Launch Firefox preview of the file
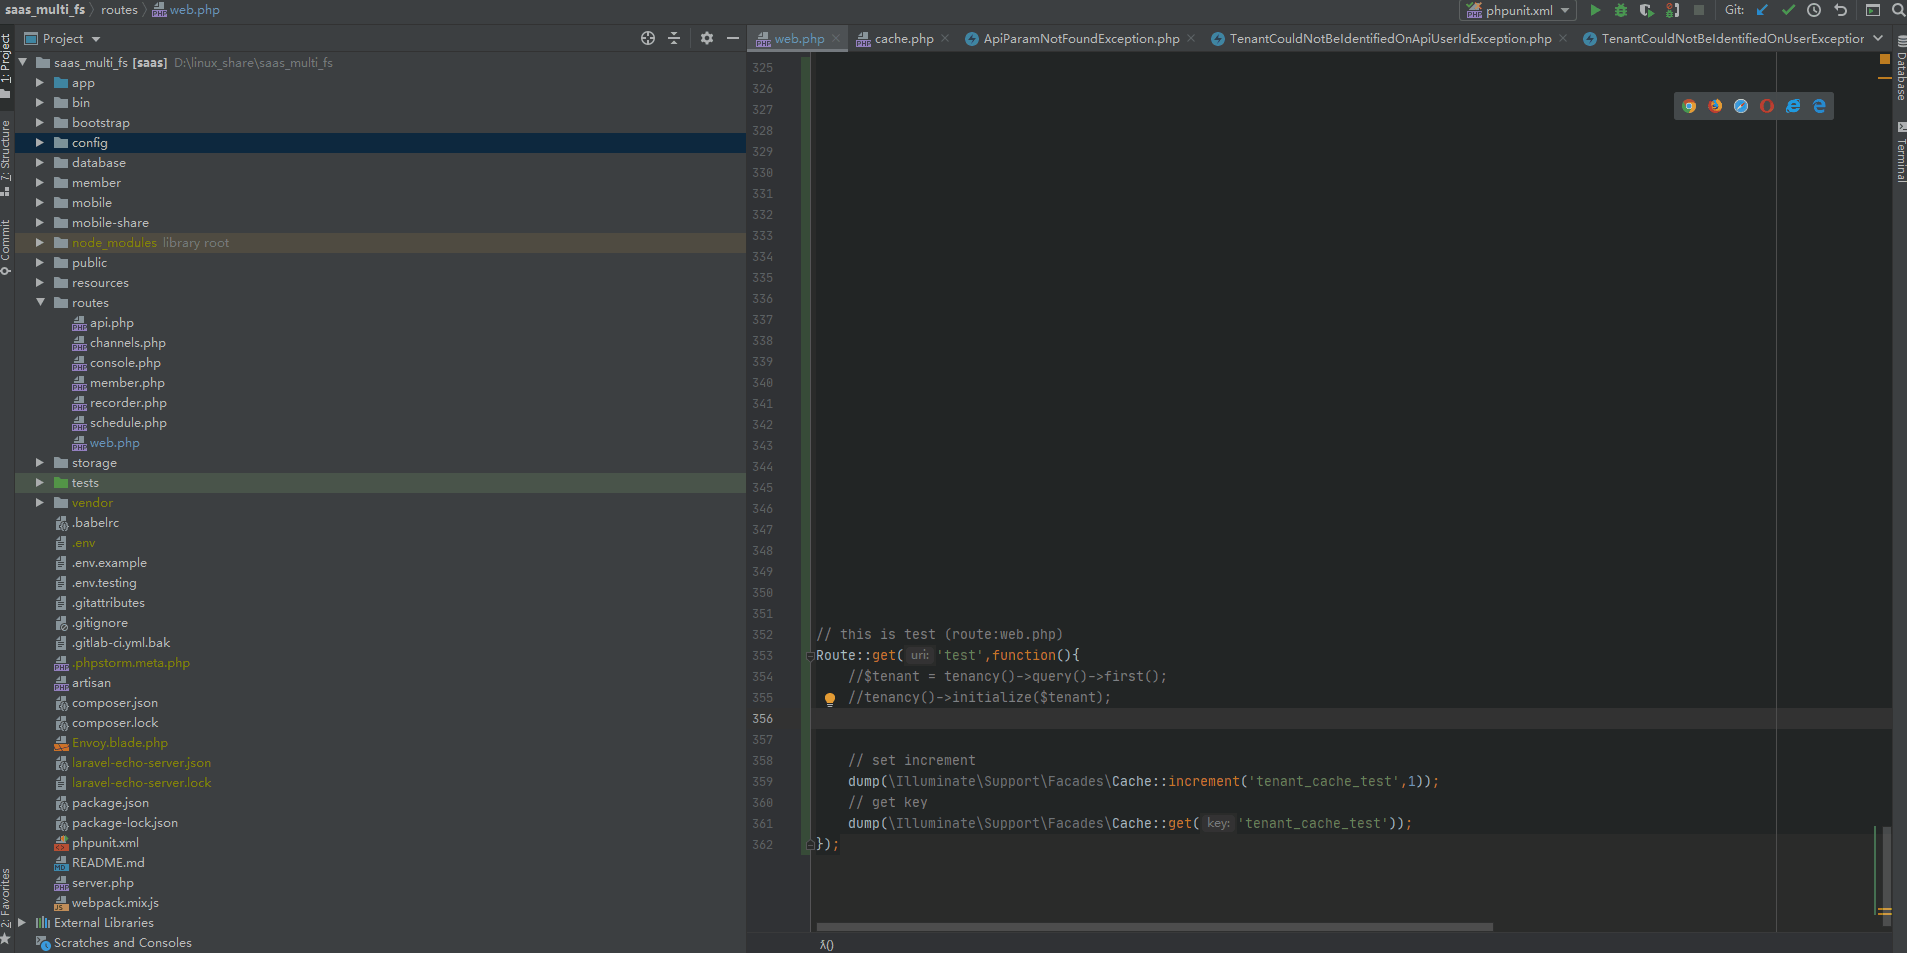The height and width of the screenshot is (953, 1907). 1715,106
